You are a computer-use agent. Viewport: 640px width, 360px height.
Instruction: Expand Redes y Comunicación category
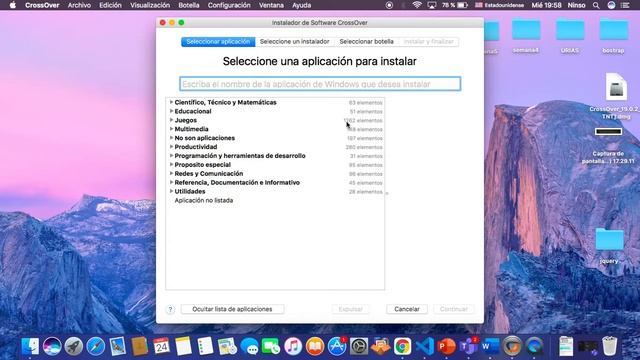click(x=171, y=173)
